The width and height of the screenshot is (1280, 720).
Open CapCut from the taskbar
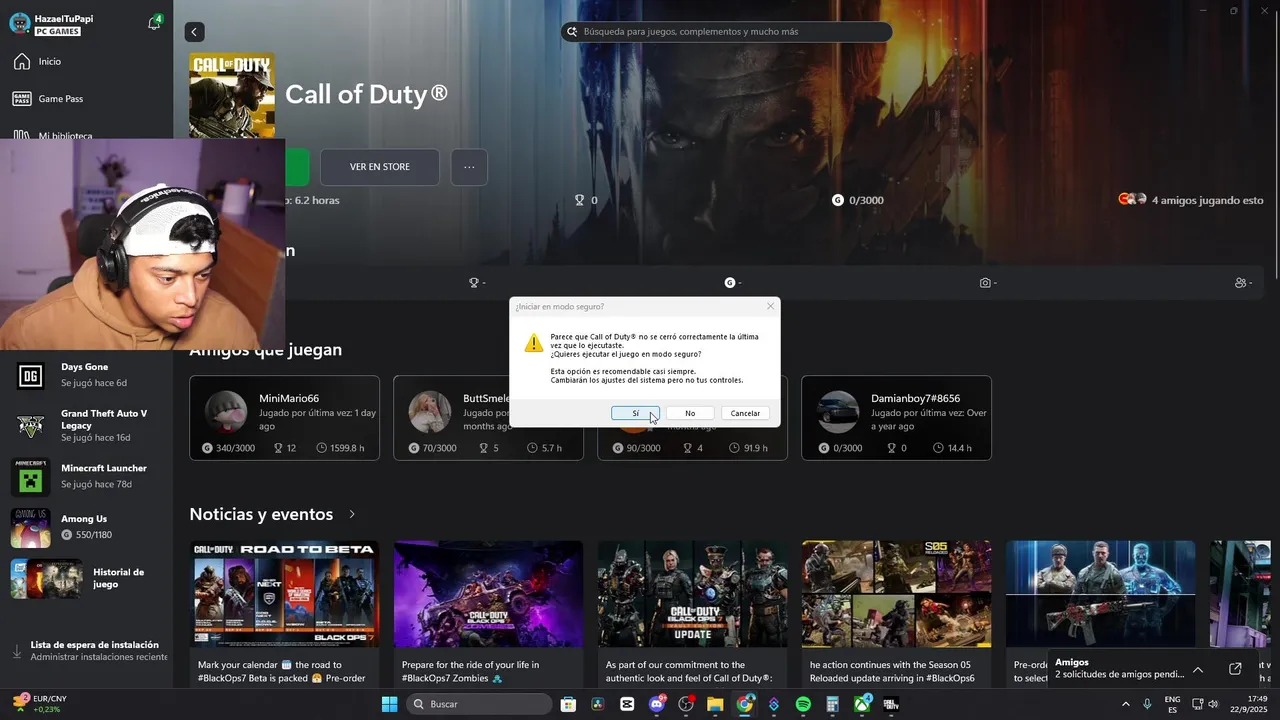click(x=627, y=704)
